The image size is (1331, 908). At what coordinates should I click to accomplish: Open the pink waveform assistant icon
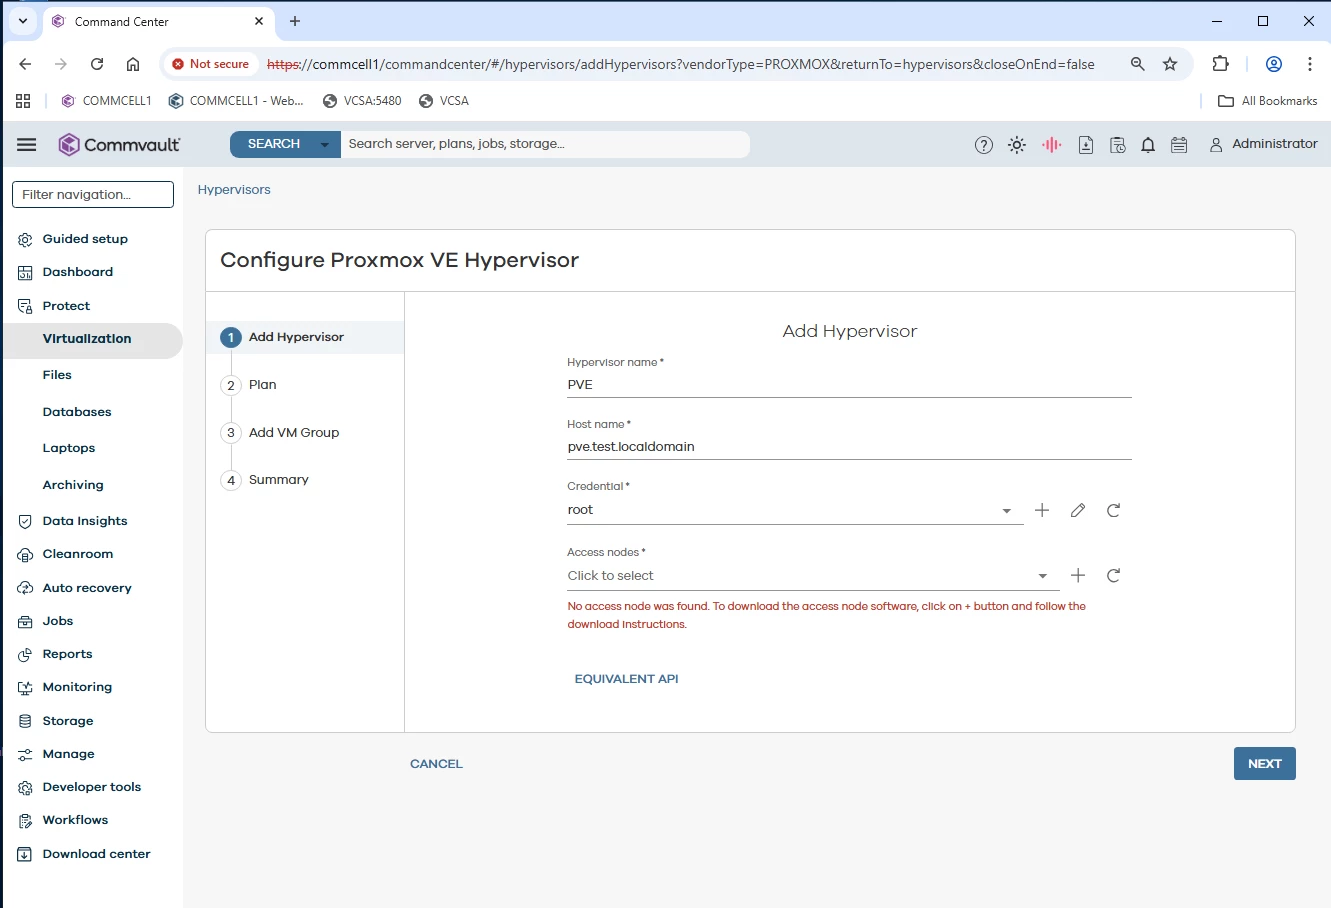coord(1051,145)
